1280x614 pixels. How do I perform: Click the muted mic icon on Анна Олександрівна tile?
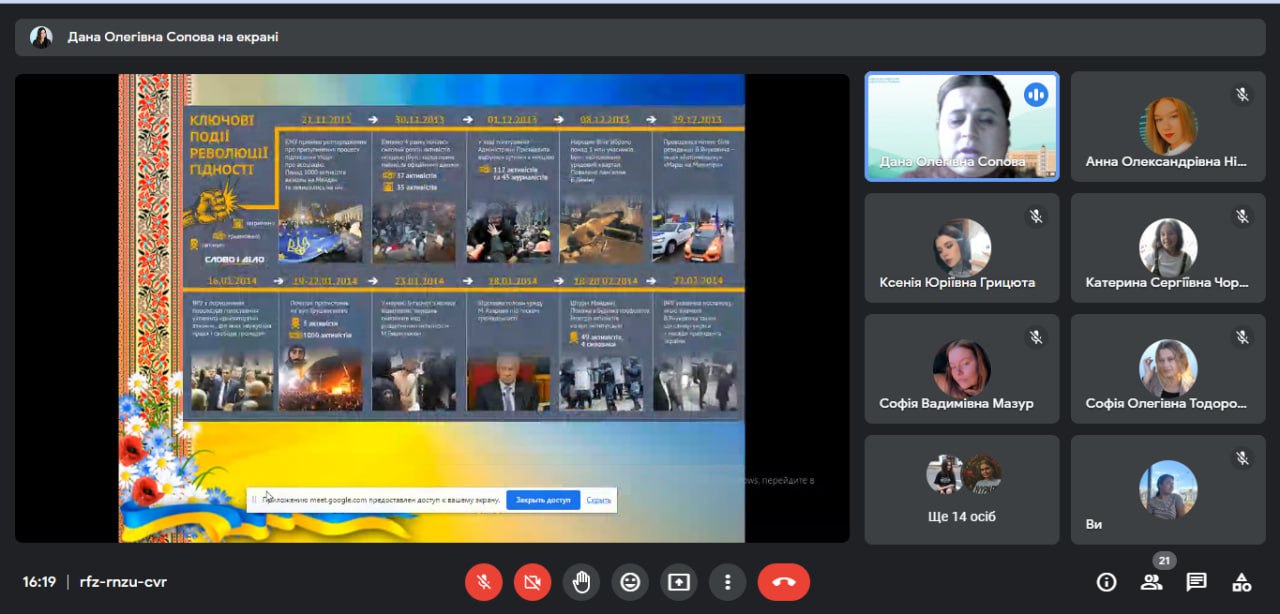1242,95
